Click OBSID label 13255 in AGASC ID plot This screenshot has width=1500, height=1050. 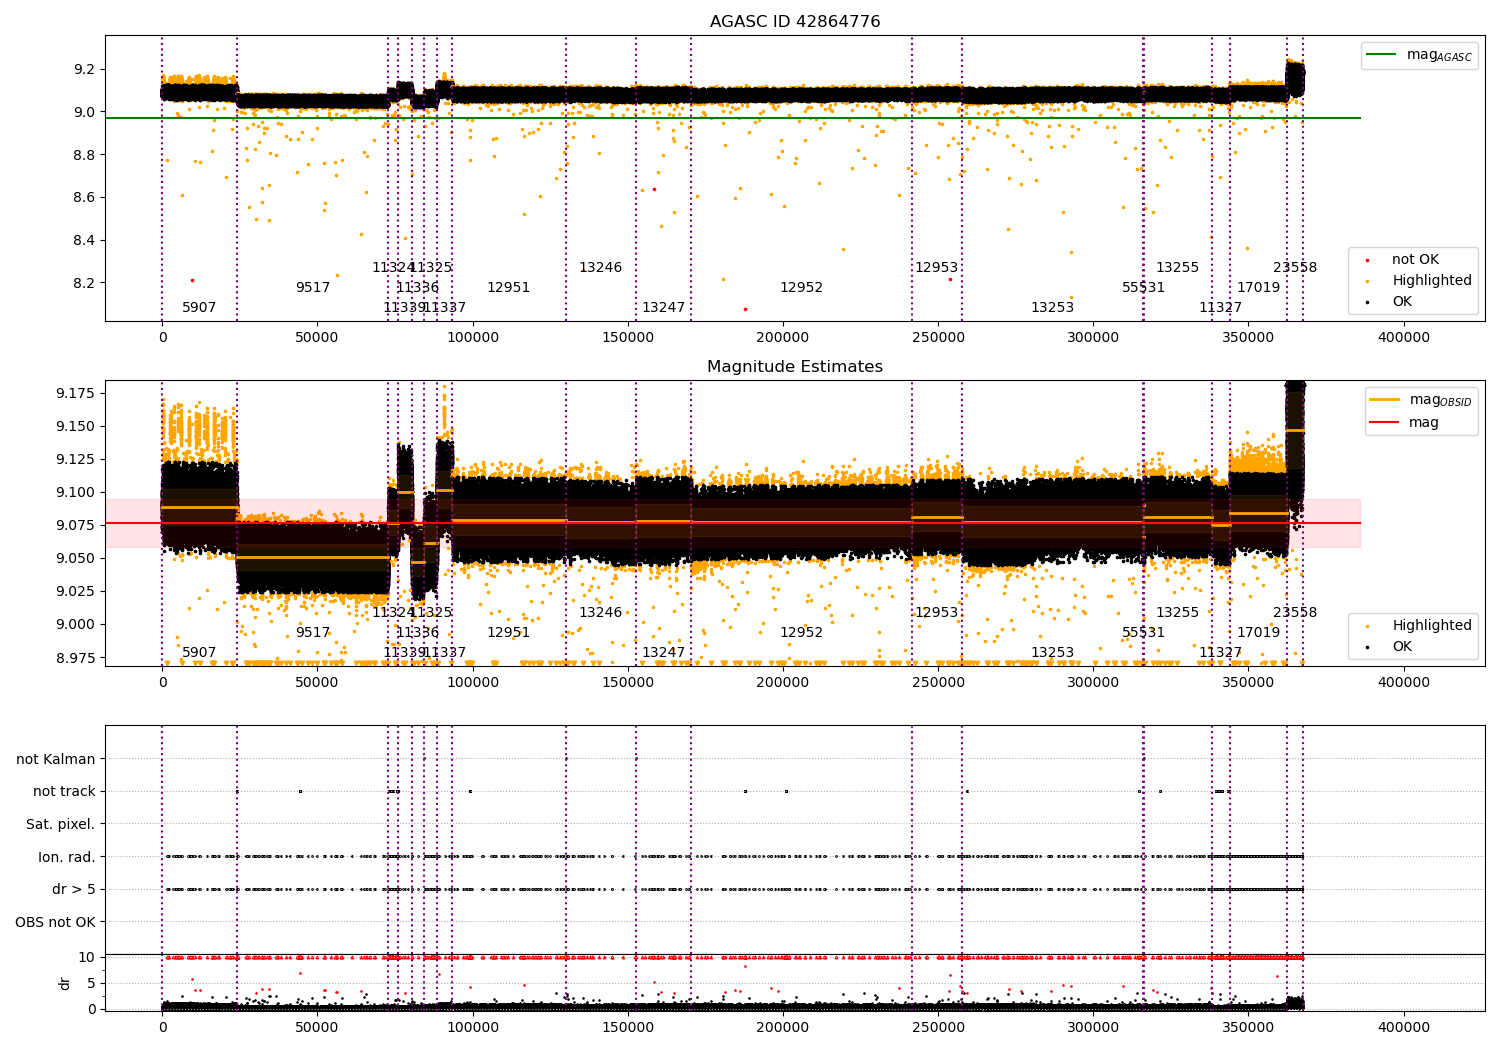pyautogui.click(x=1178, y=267)
